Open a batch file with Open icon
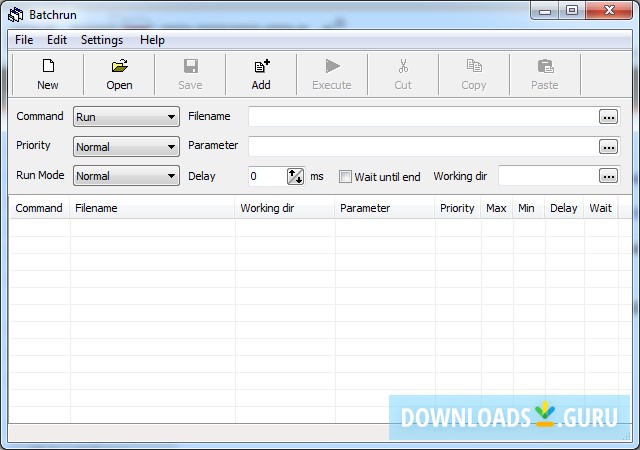The image size is (640, 450). coord(119,66)
